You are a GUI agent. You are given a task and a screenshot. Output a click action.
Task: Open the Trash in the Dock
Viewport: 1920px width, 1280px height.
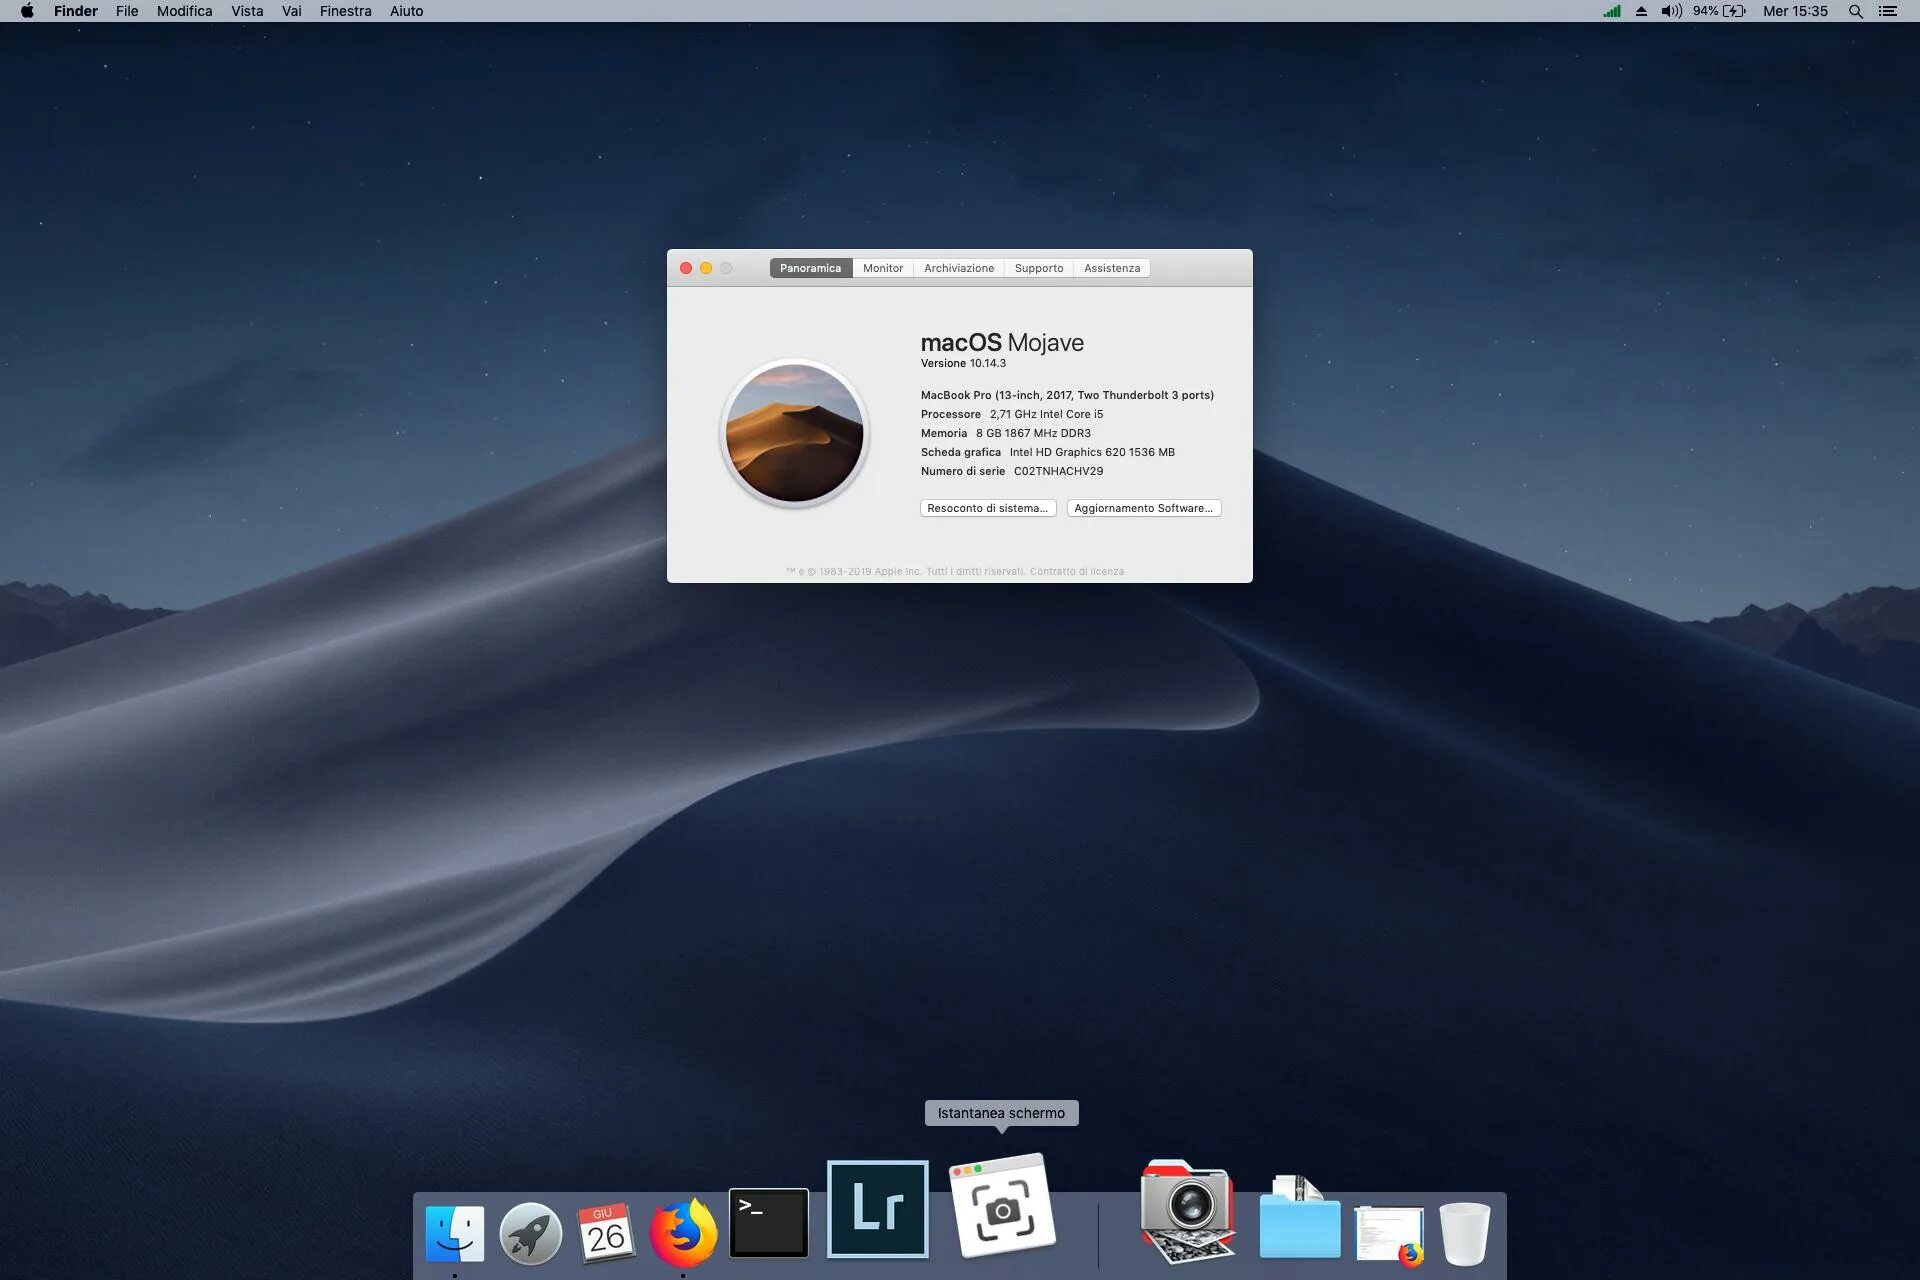pos(1464,1234)
